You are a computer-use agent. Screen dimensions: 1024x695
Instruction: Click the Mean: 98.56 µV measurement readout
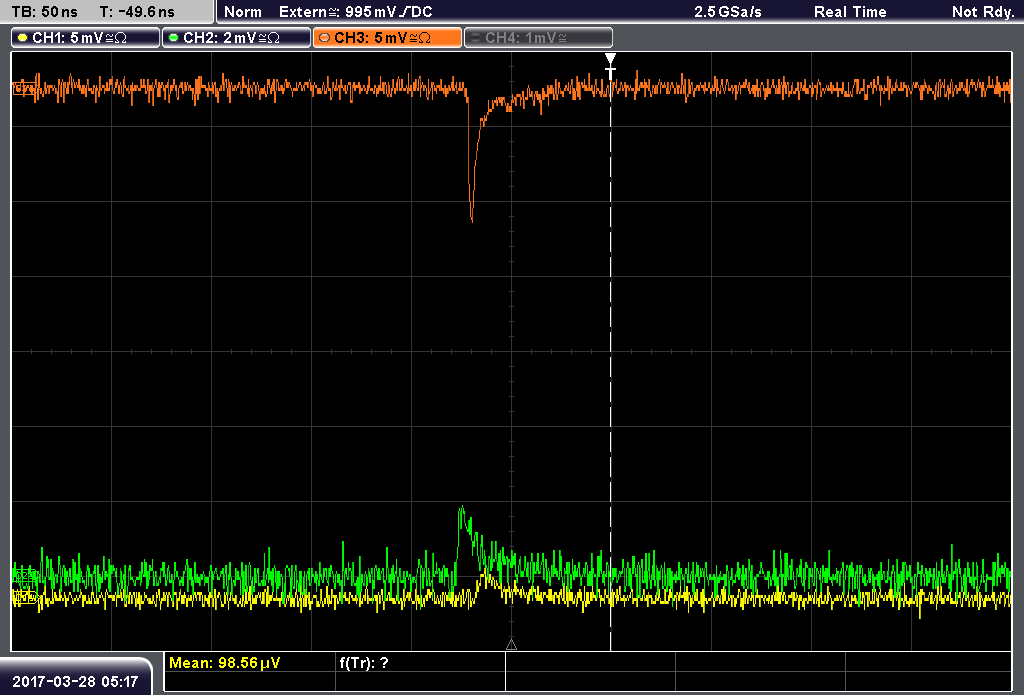tap(224, 663)
